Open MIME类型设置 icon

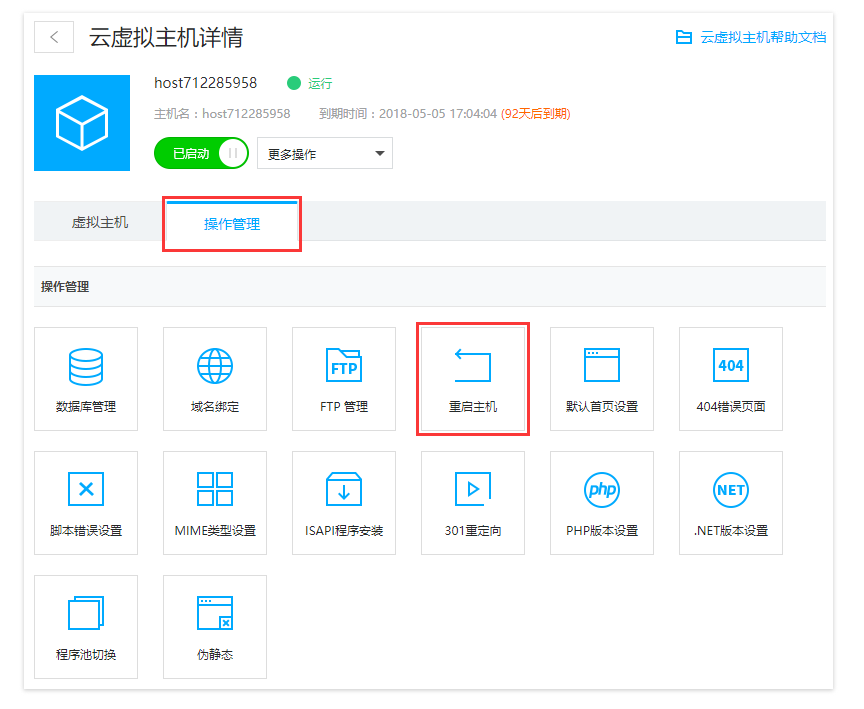(215, 491)
